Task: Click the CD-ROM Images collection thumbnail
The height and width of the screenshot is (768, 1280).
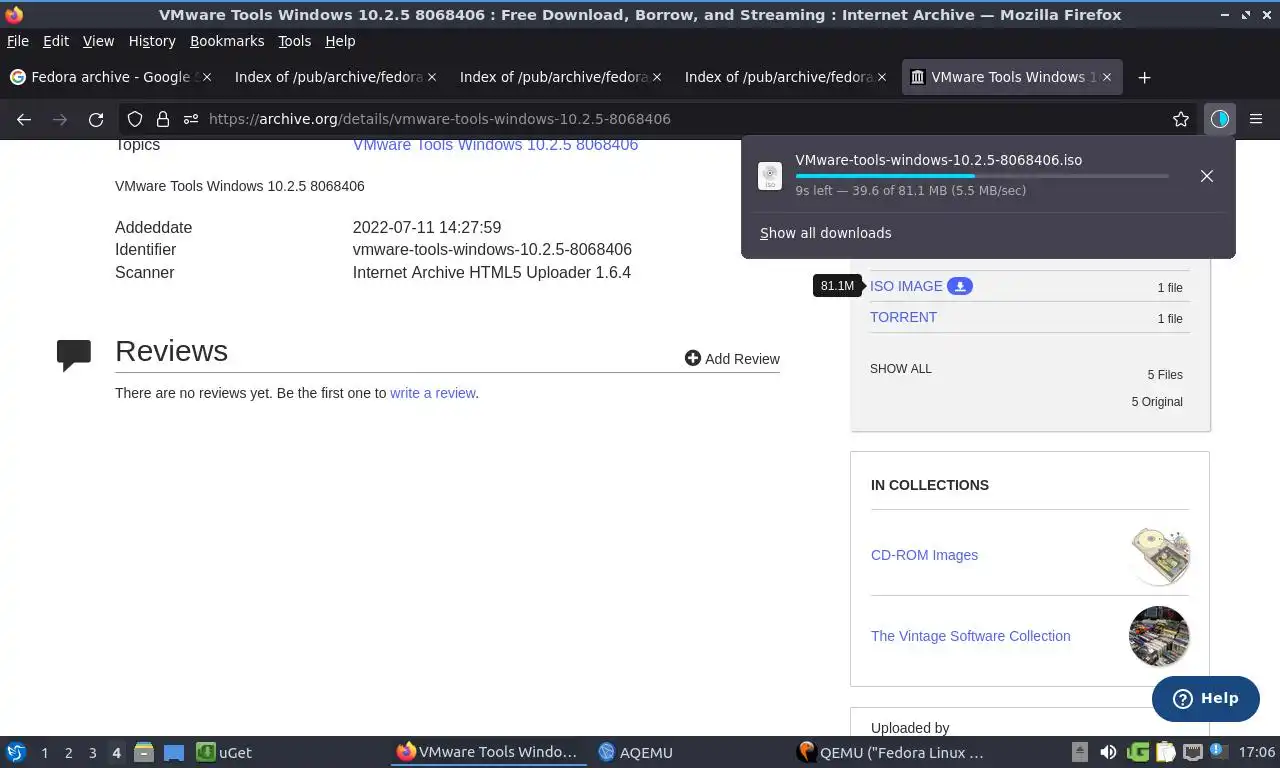Action: (x=1159, y=555)
